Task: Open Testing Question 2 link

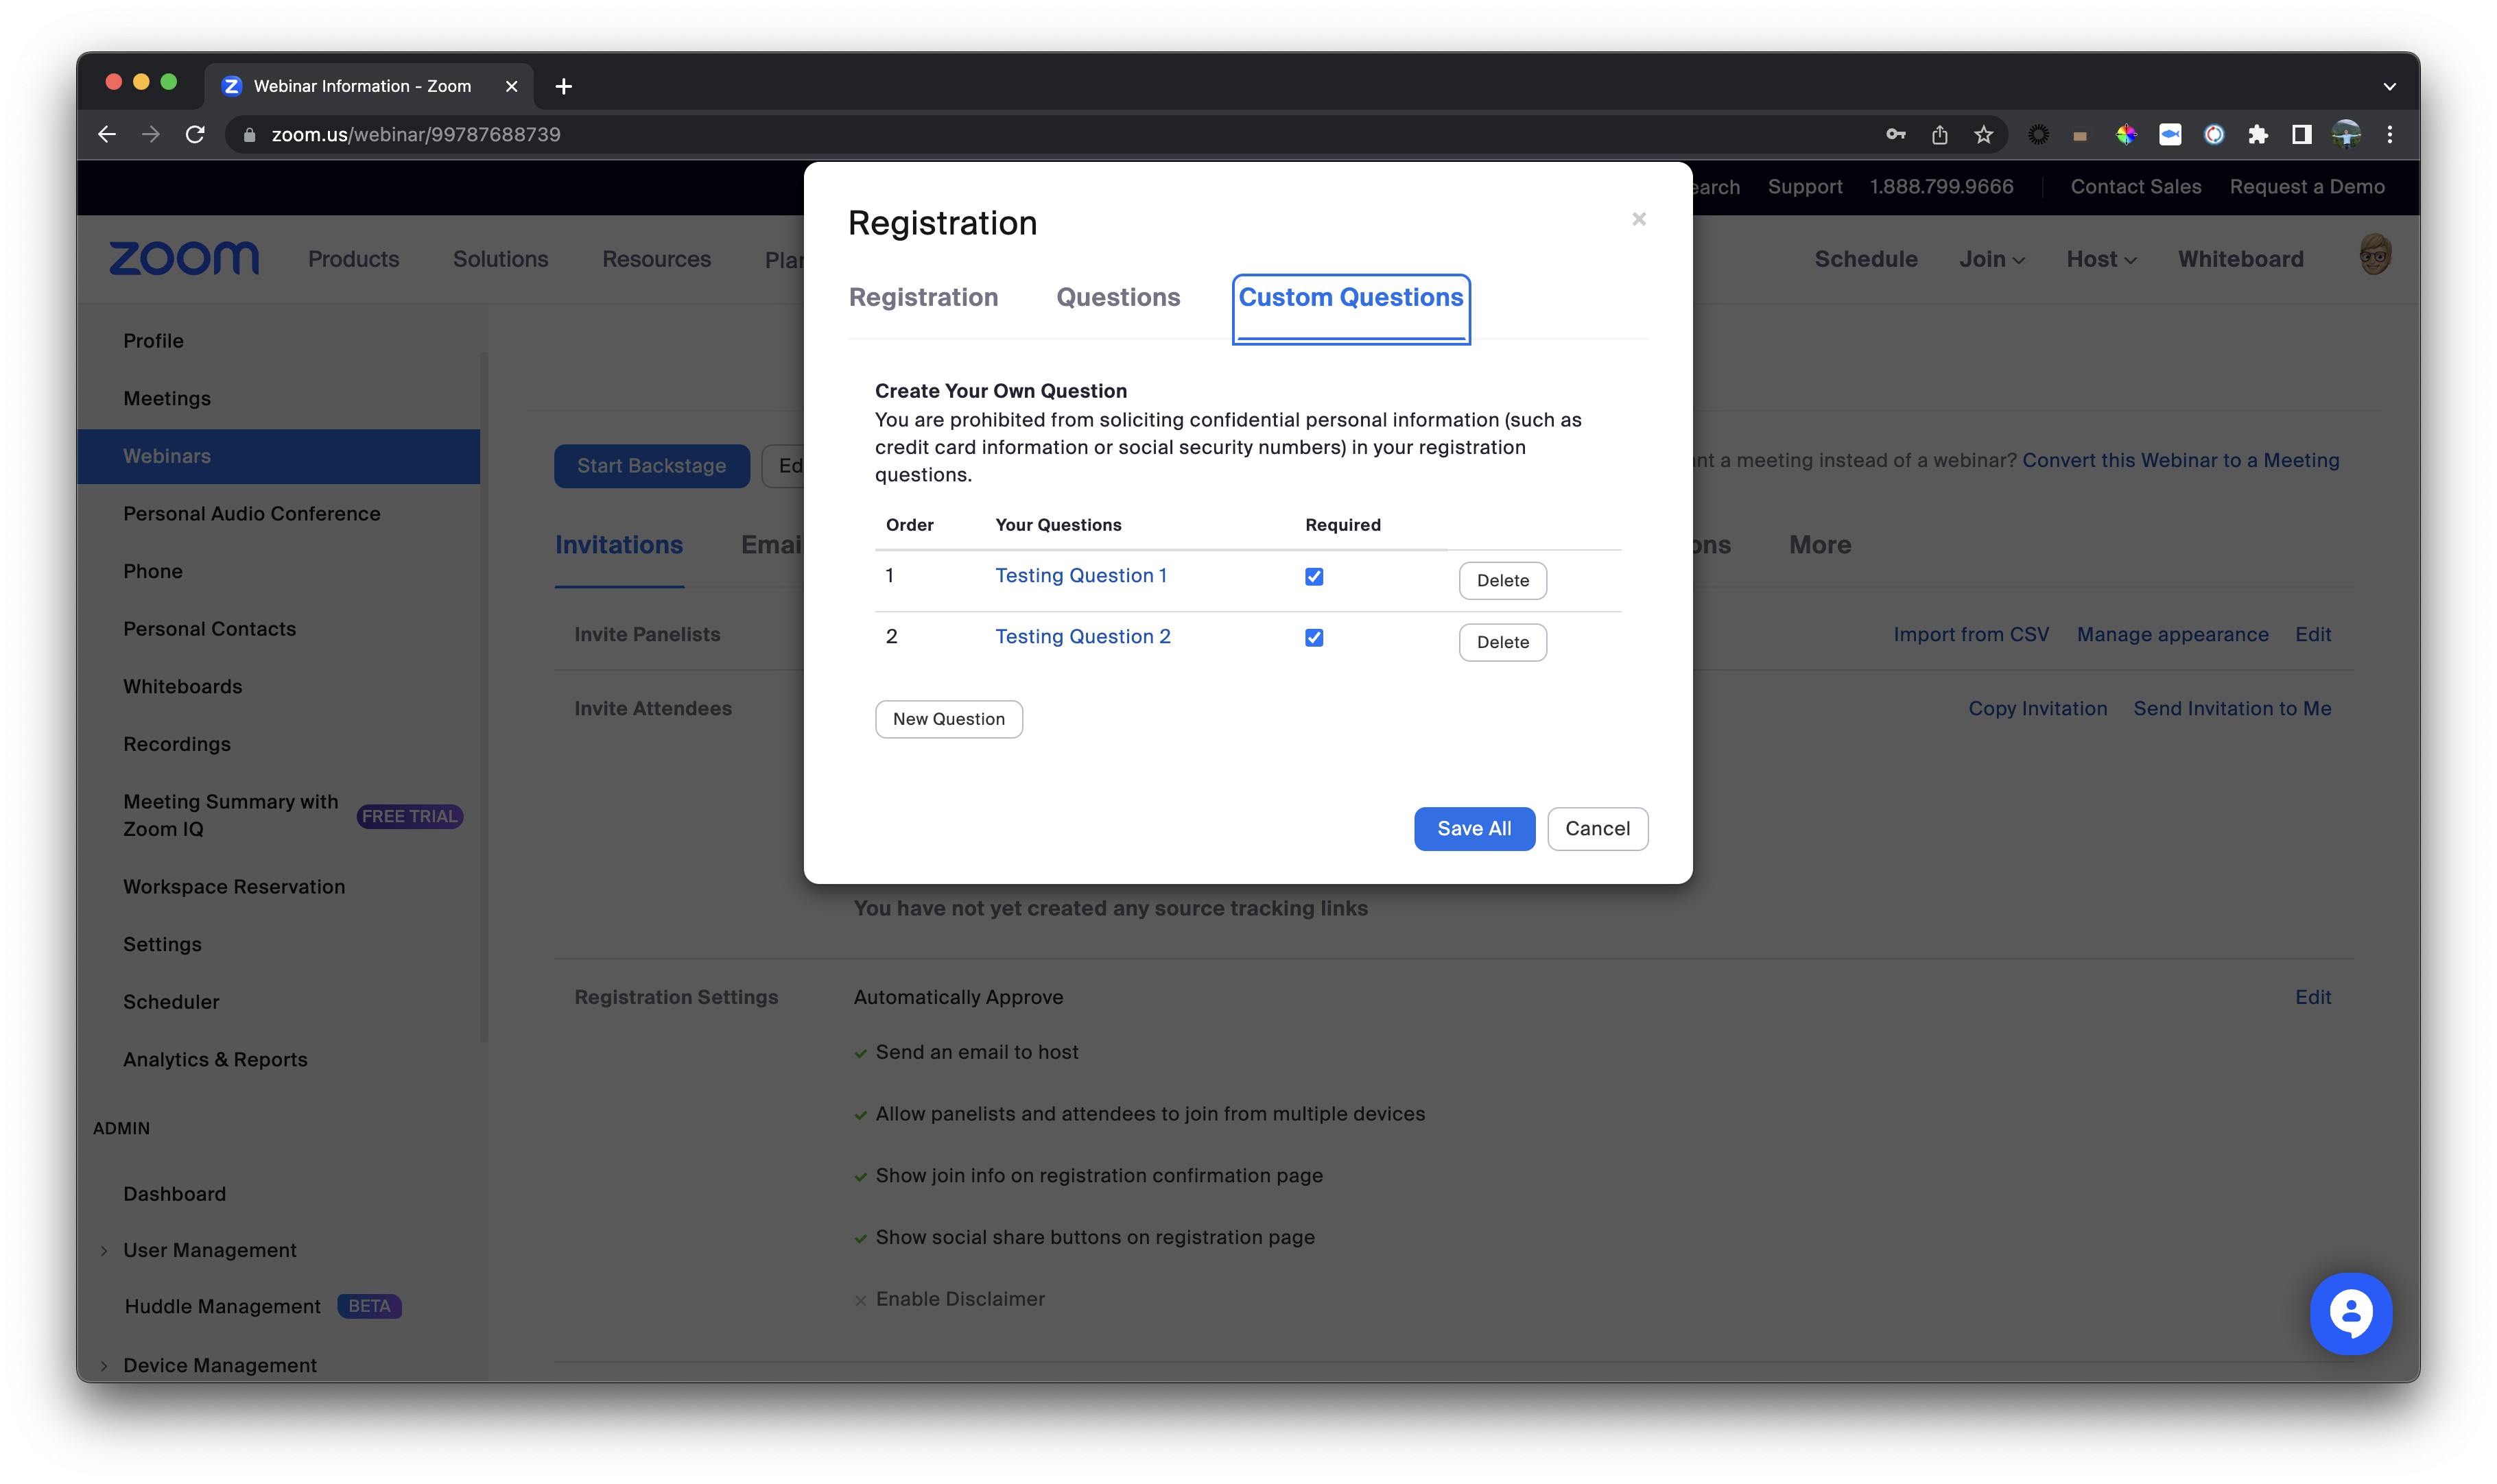Action: [x=1082, y=636]
